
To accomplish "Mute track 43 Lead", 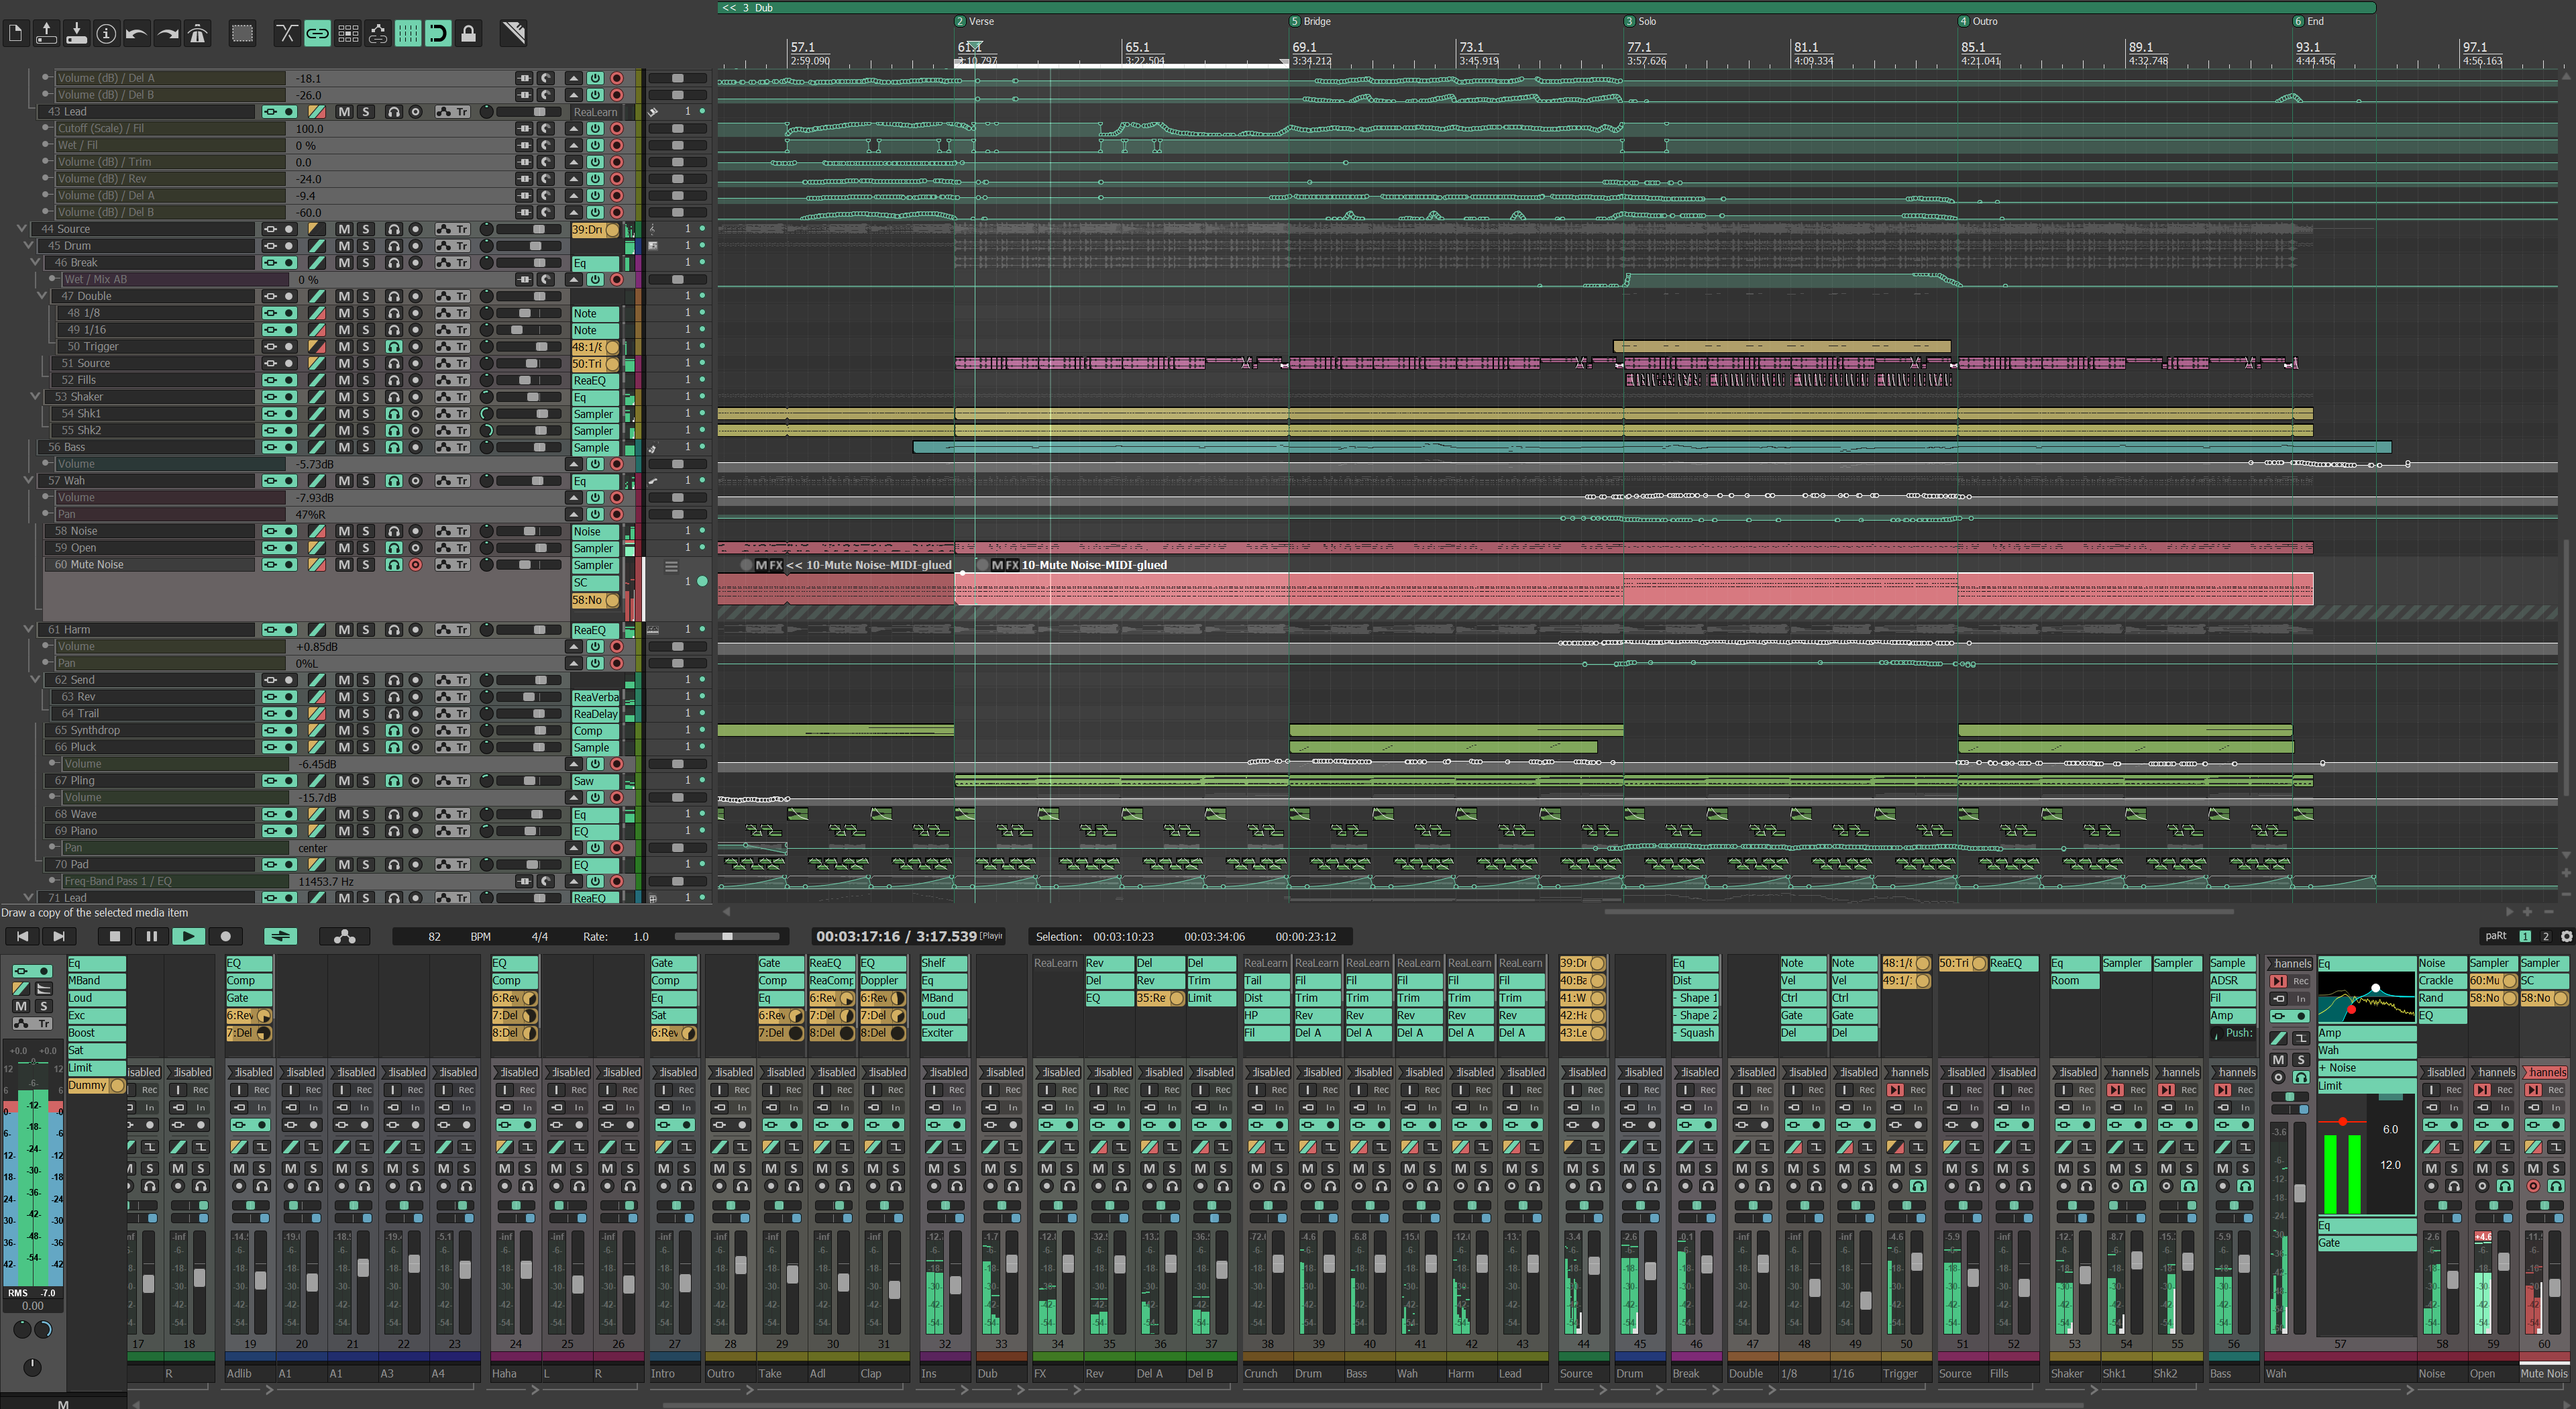I will click(344, 112).
